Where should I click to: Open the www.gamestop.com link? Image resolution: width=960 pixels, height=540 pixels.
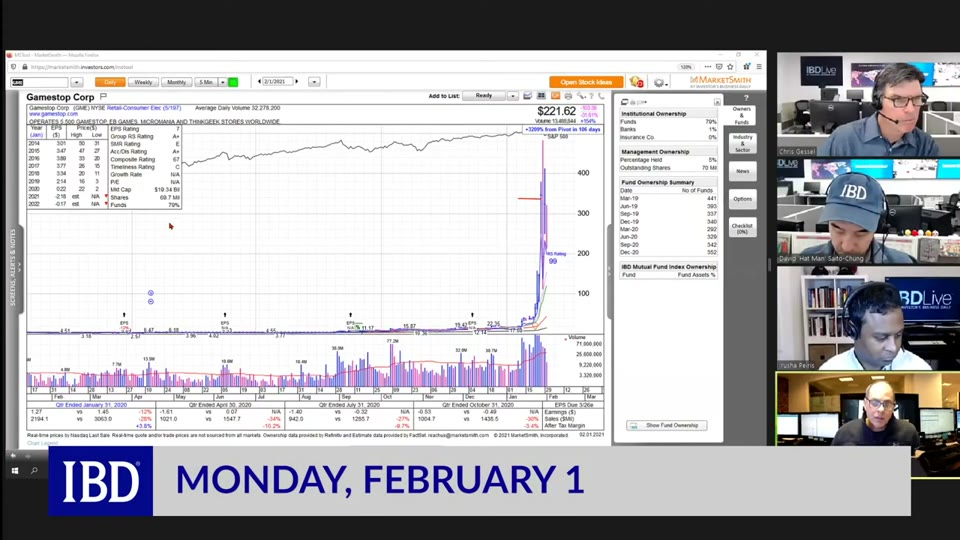coord(53,114)
